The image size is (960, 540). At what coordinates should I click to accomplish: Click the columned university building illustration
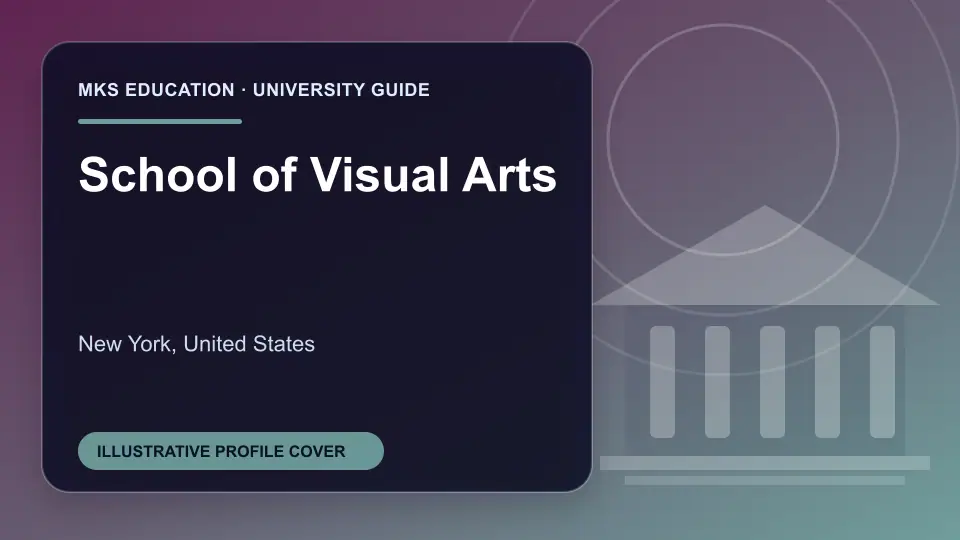[x=765, y=346]
